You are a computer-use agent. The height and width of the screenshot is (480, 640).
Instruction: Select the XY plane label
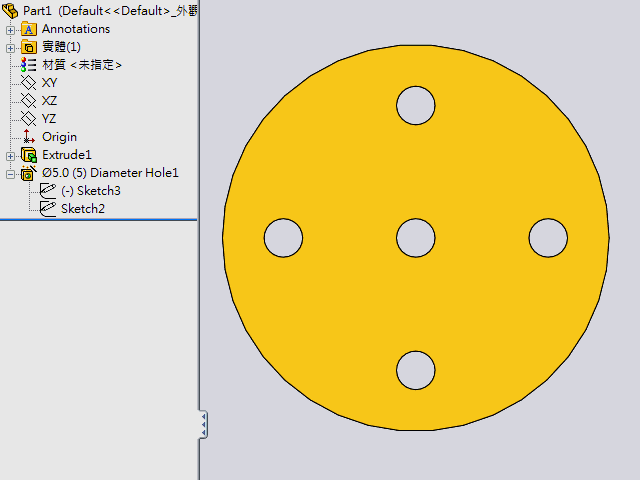(49, 83)
